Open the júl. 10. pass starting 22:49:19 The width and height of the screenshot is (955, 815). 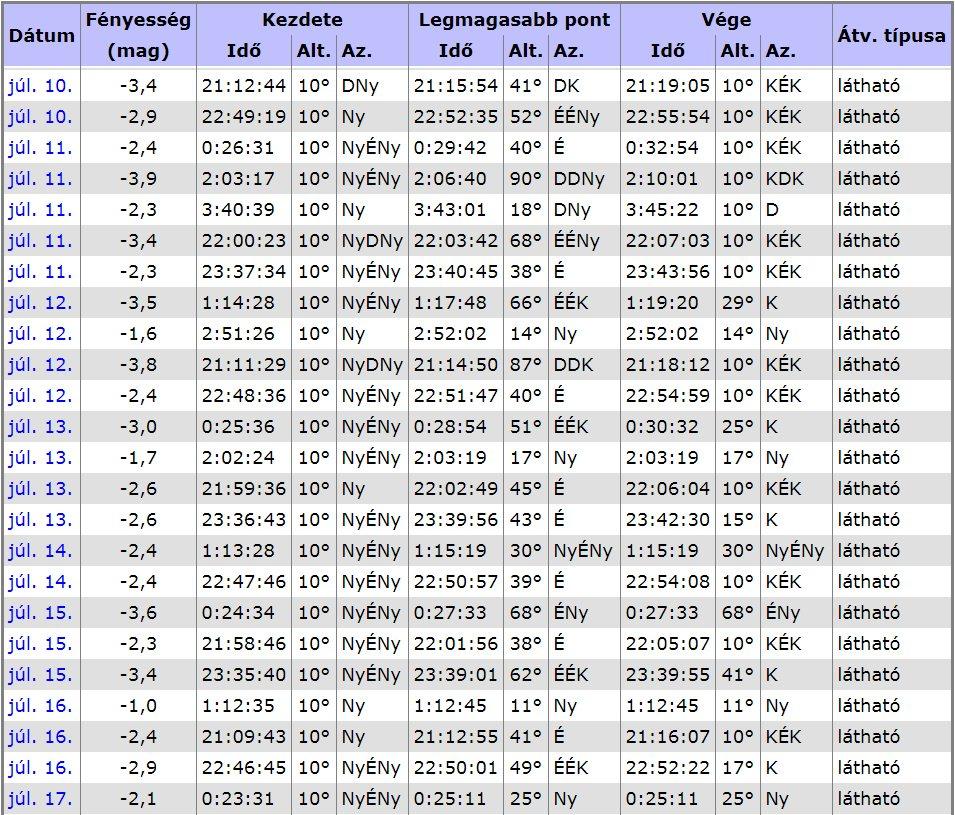[x=40, y=117]
